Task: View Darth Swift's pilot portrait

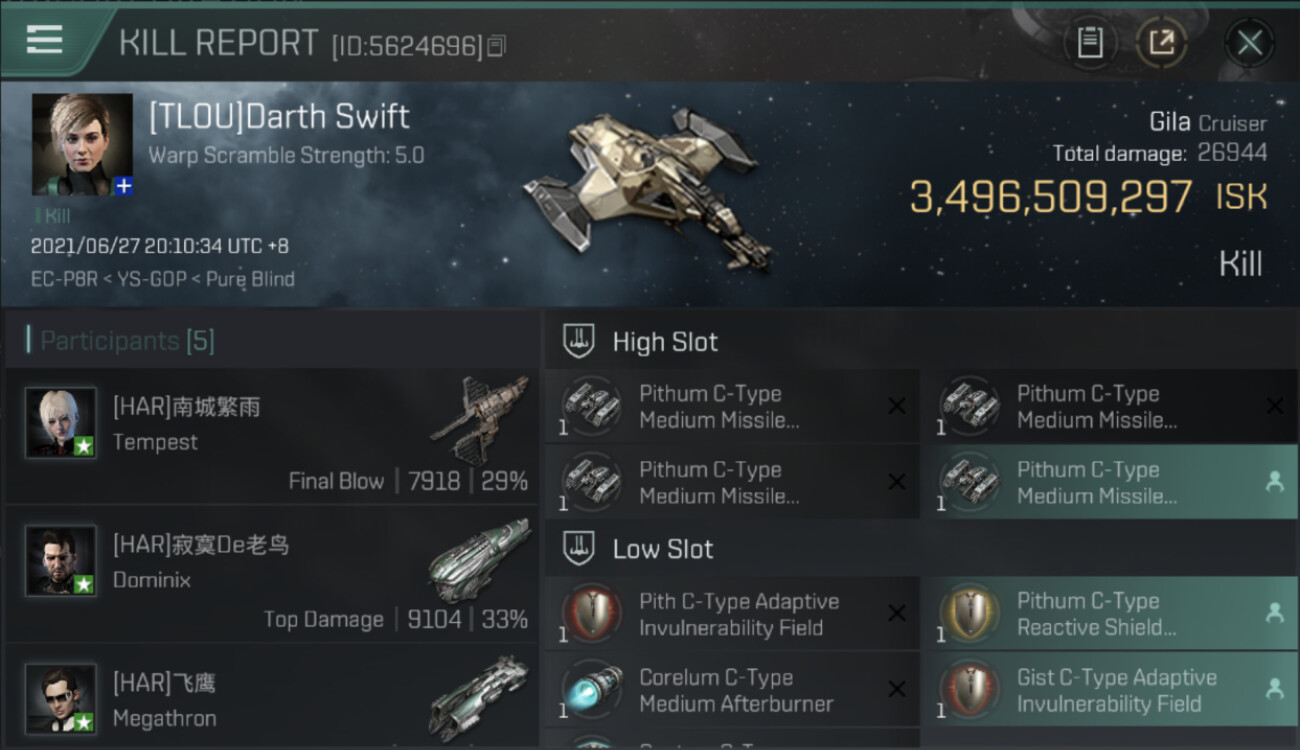Action: pos(82,144)
